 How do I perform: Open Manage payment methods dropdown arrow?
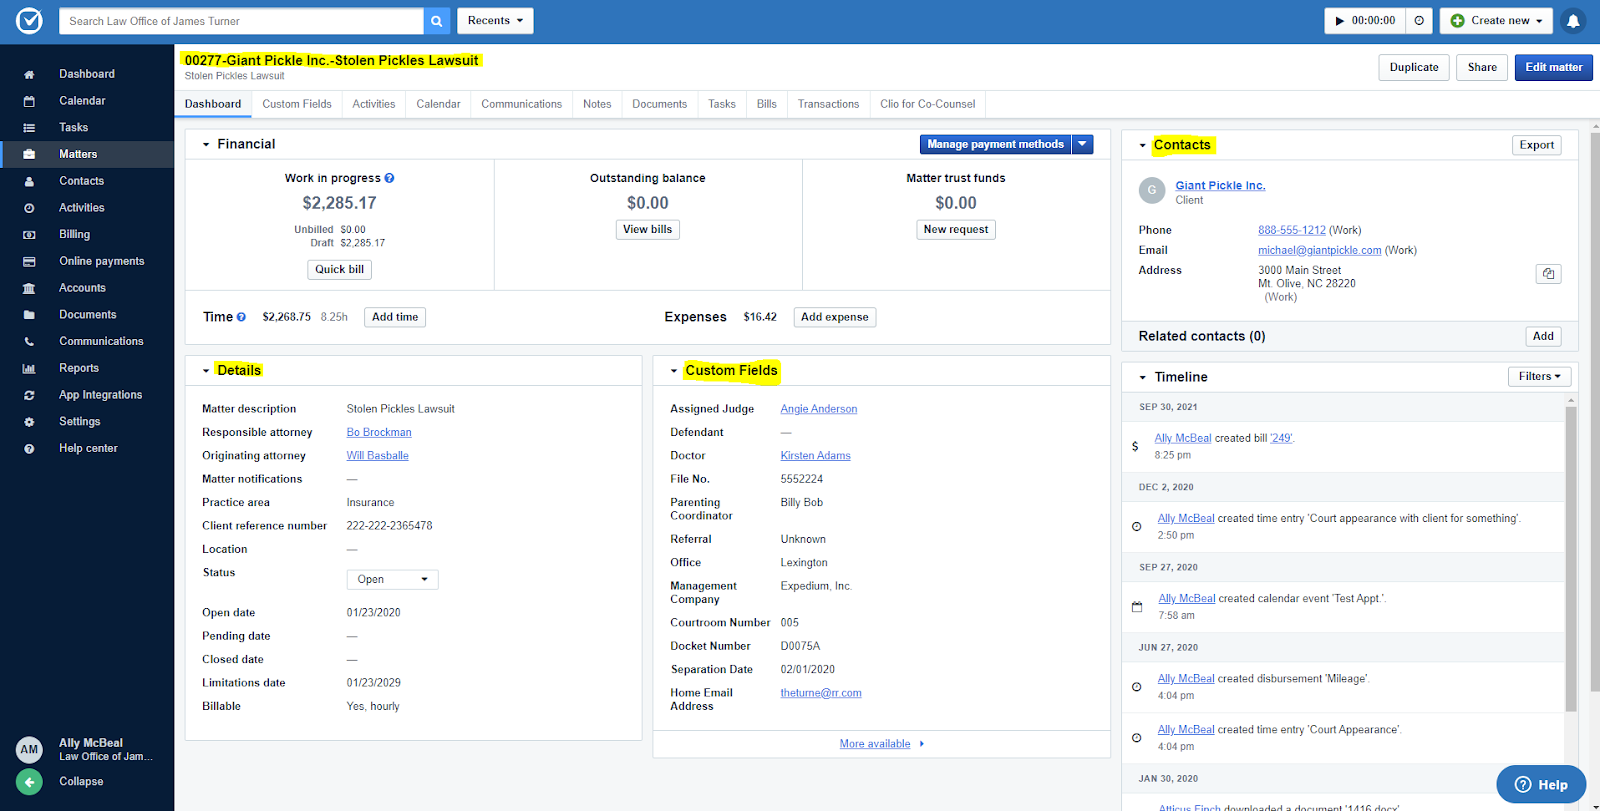[1082, 144]
